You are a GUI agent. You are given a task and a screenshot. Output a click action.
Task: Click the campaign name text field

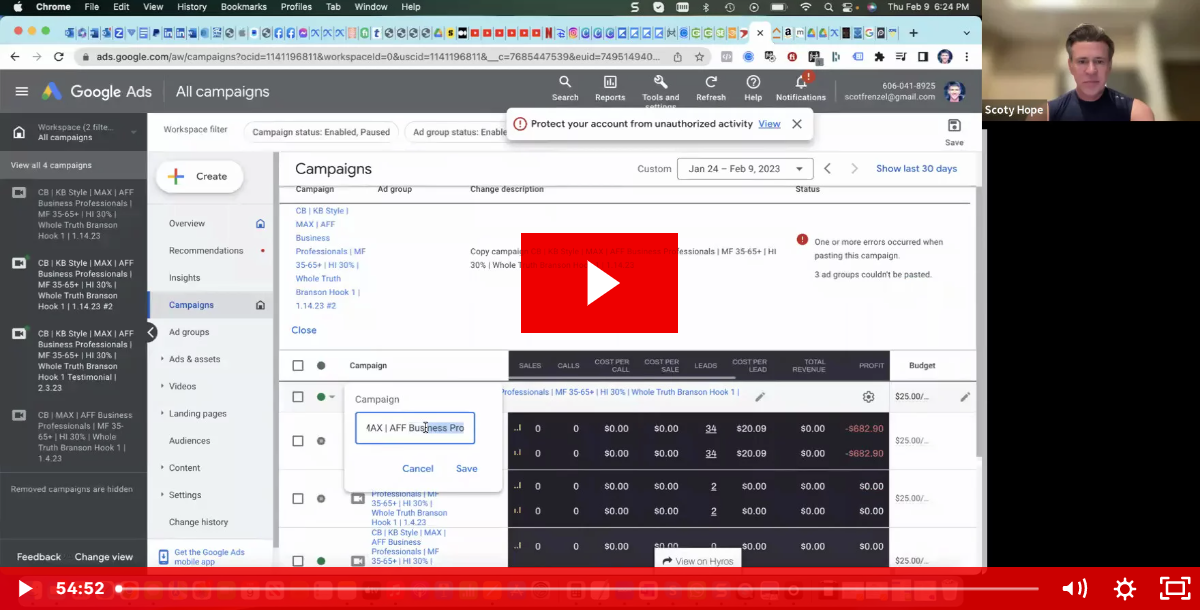415,428
